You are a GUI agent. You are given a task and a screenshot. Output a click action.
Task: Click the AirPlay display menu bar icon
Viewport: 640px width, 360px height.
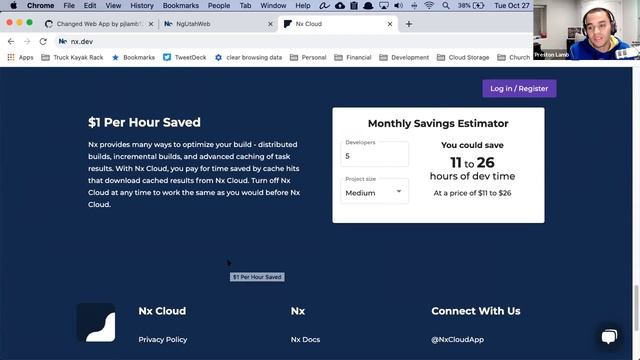[384, 5]
